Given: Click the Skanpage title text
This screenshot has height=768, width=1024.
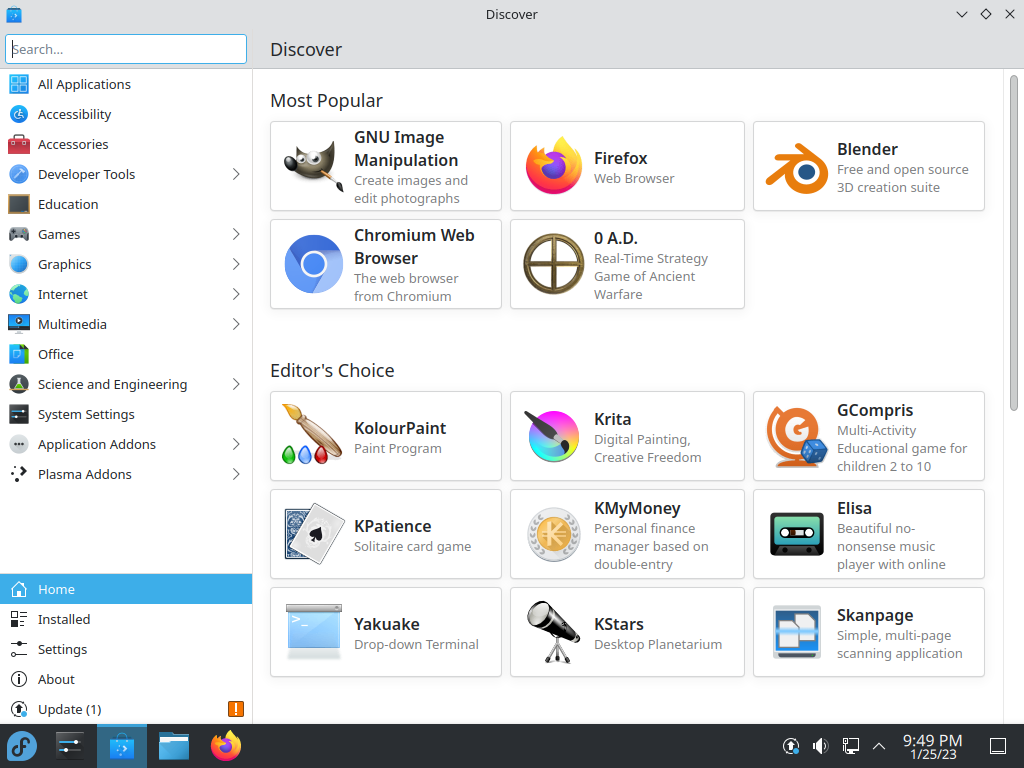Looking at the screenshot, I should (x=875, y=615).
